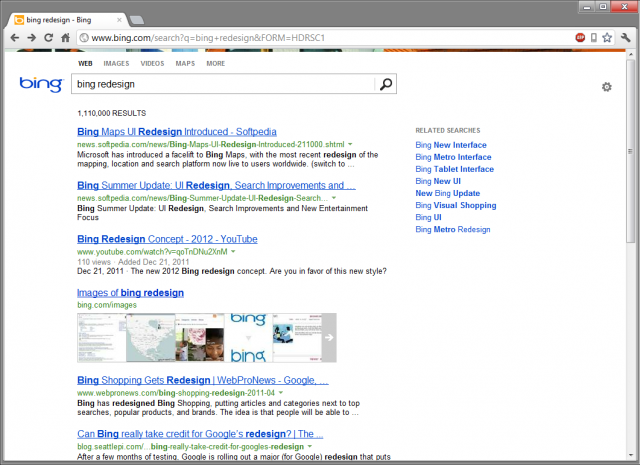The image size is (640, 465).
Task: Click the browser address bar URL
Action: [x=208, y=38]
